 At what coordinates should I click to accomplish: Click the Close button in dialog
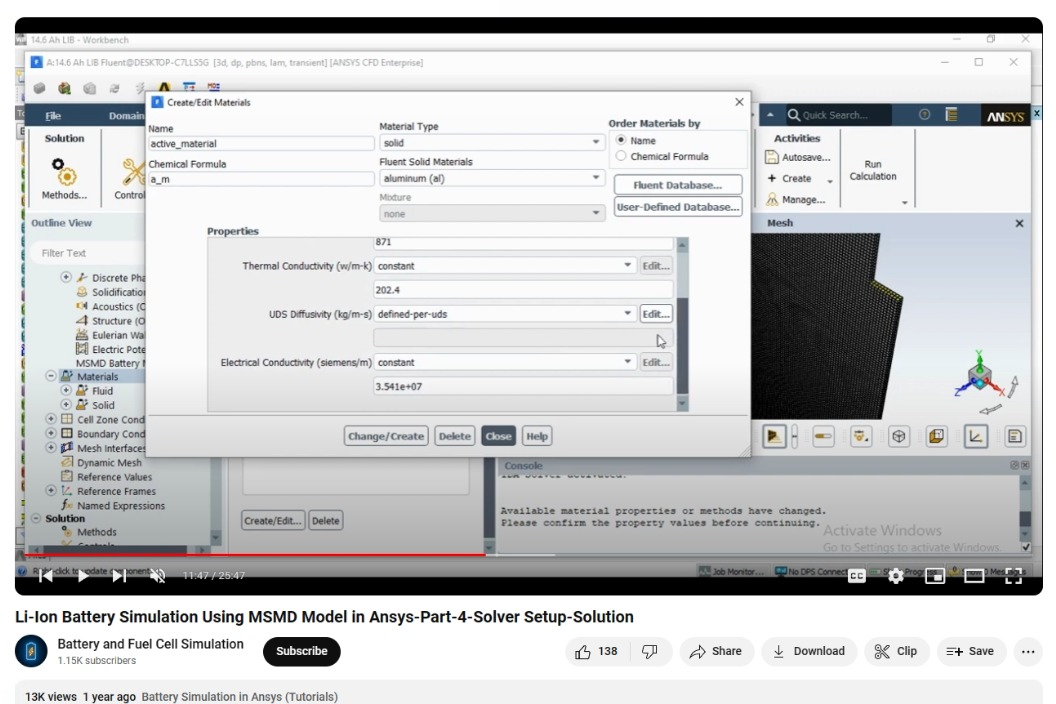pos(498,436)
